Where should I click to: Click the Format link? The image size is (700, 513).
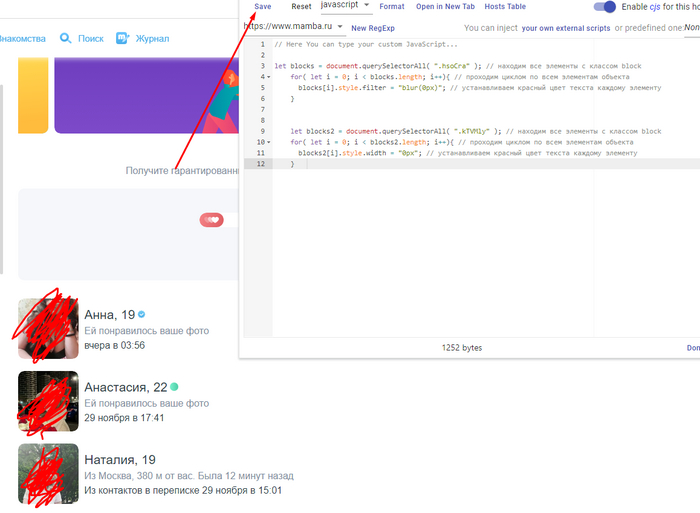tap(392, 6)
